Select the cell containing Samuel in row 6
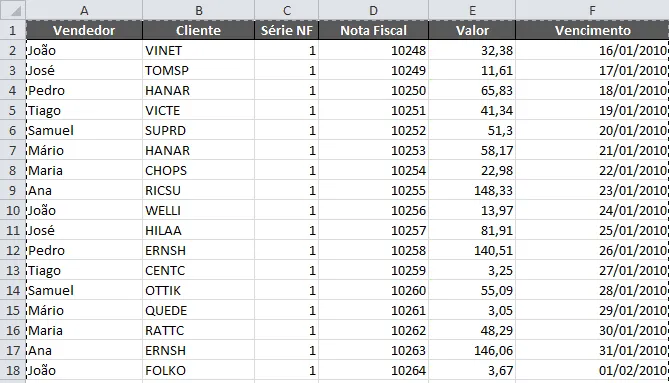 (x=84, y=130)
